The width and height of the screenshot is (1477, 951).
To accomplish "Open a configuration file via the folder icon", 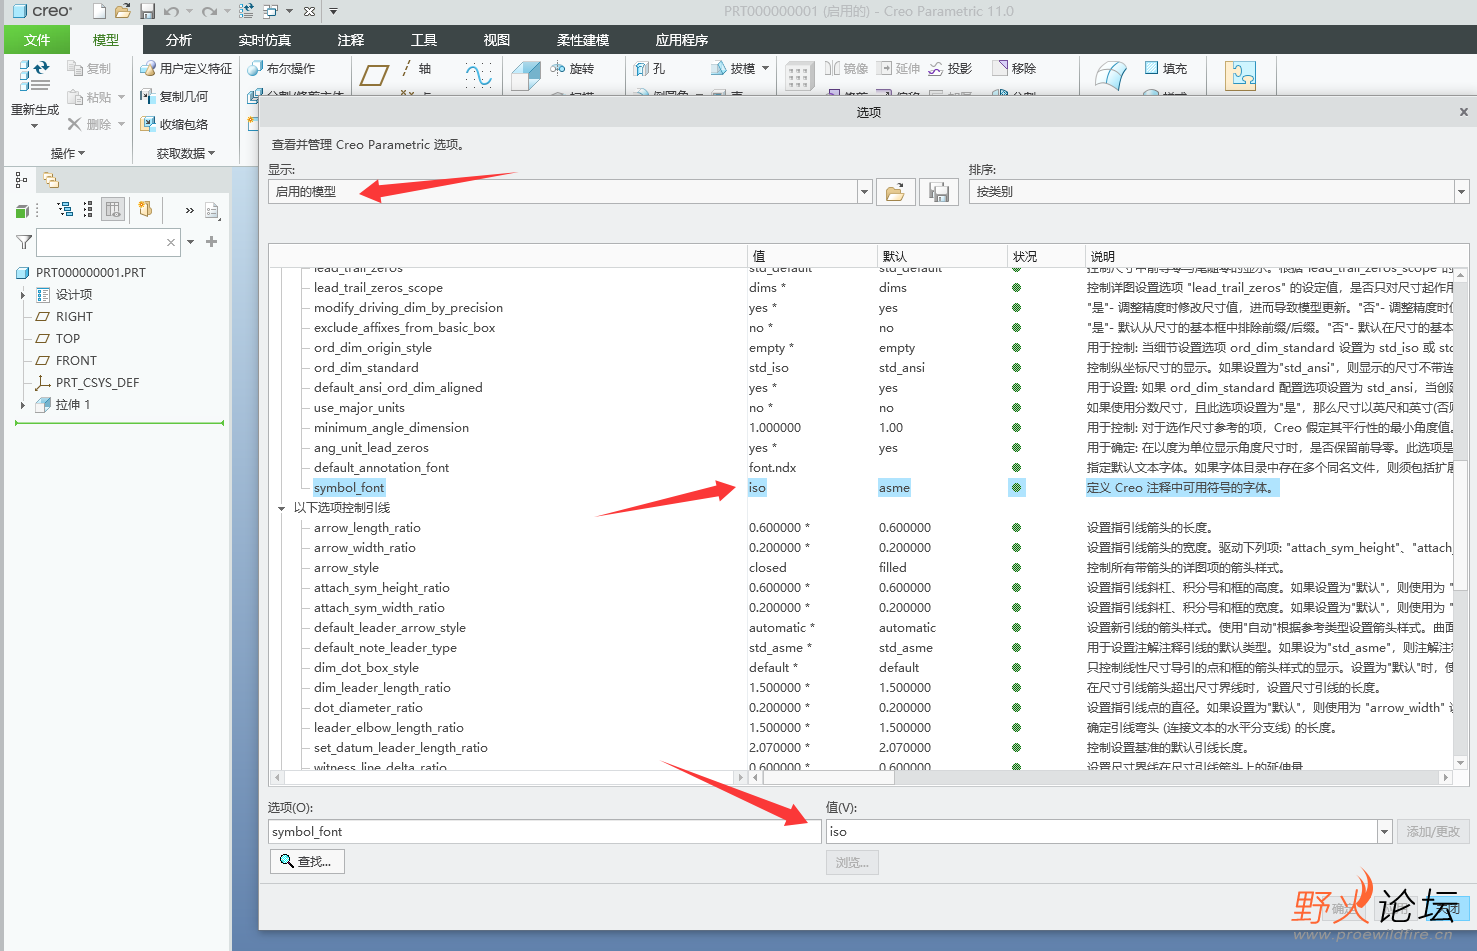I will [895, 192].
